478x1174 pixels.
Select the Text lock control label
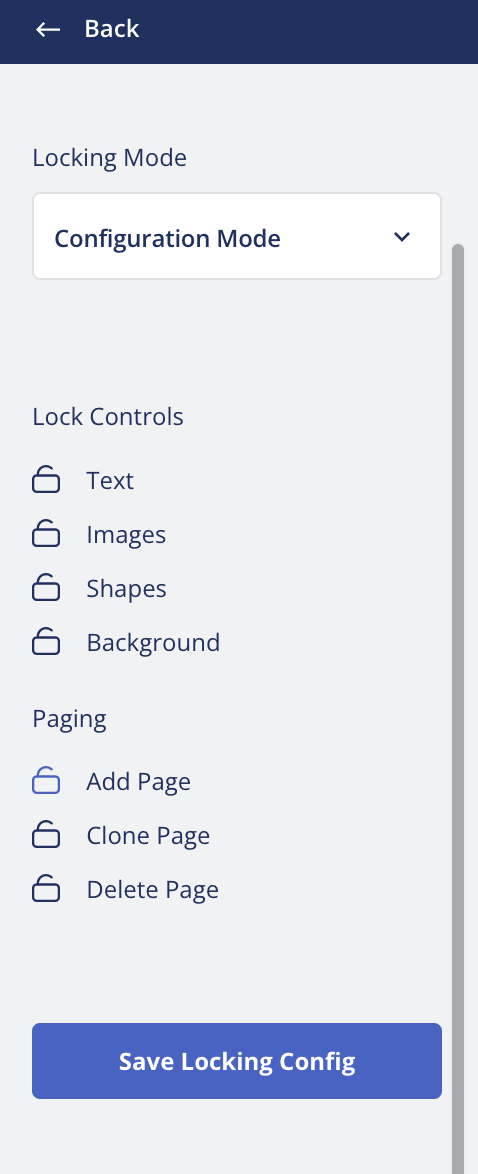point(110,481)
